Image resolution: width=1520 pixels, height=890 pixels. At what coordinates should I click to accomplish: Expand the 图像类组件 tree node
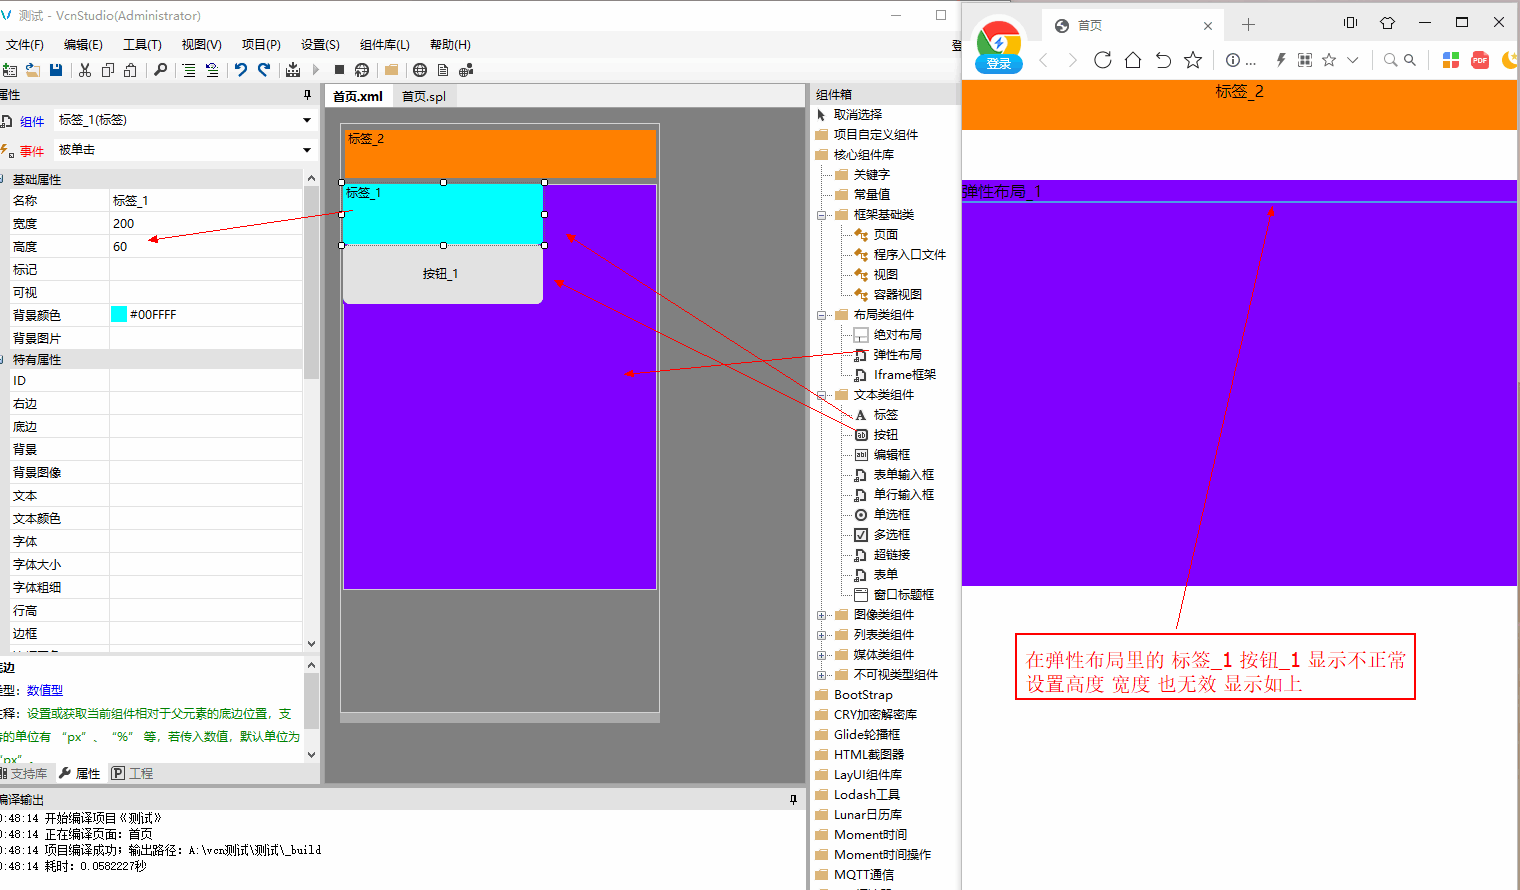click(822, 615)
